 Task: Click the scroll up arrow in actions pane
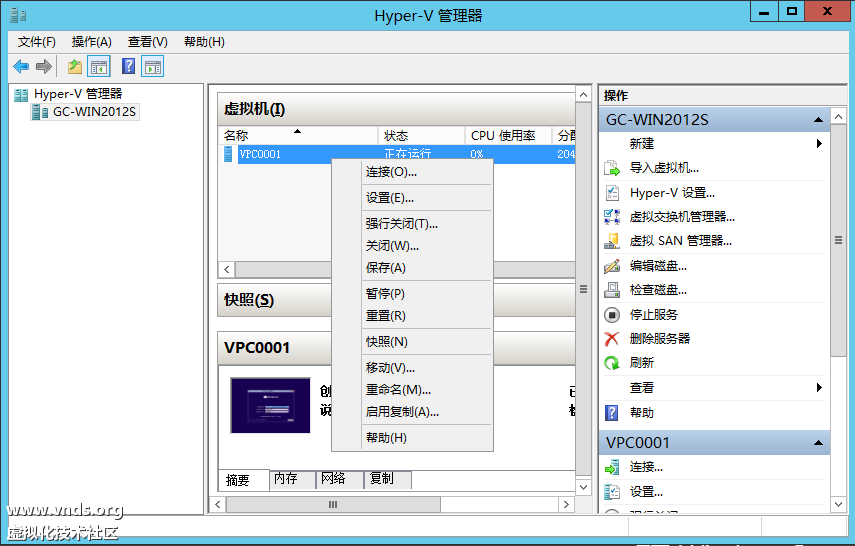point(839,116)
